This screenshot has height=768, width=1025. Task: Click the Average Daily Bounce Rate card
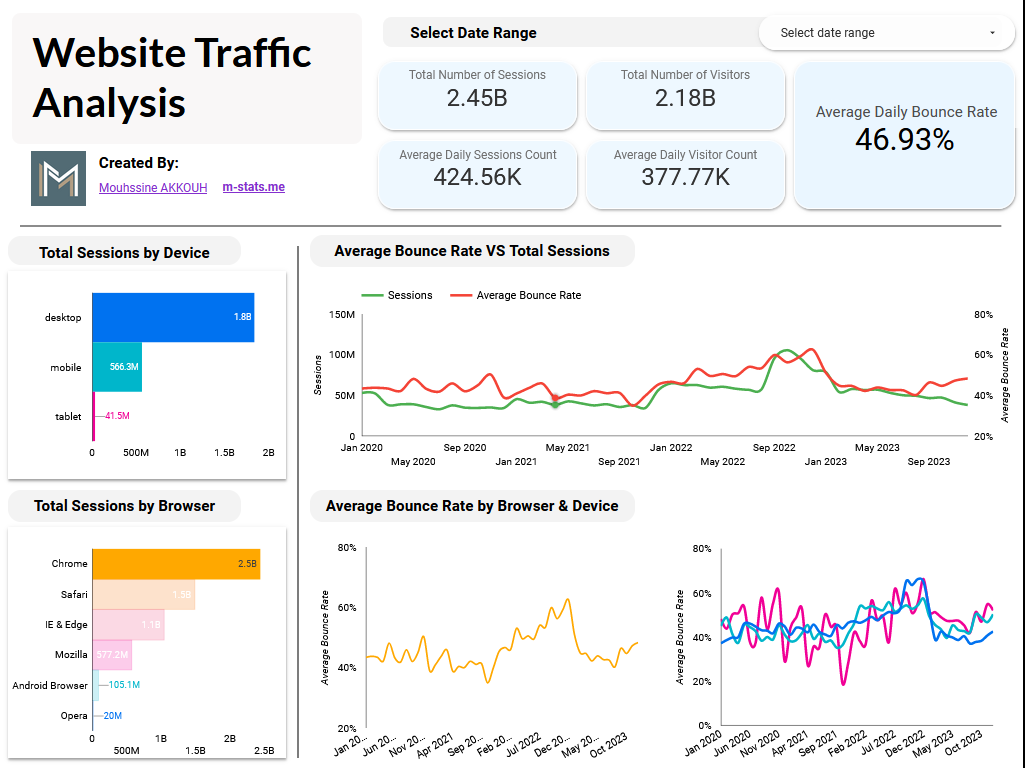[x=905, y=135]
